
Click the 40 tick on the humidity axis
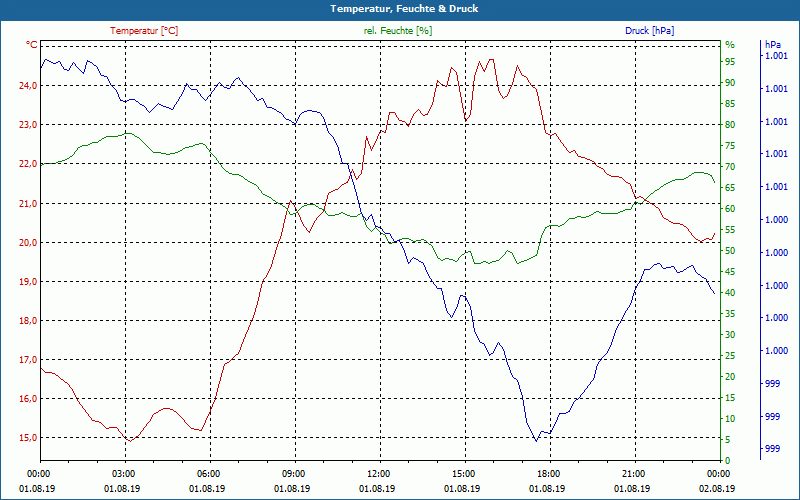(730, 293)
